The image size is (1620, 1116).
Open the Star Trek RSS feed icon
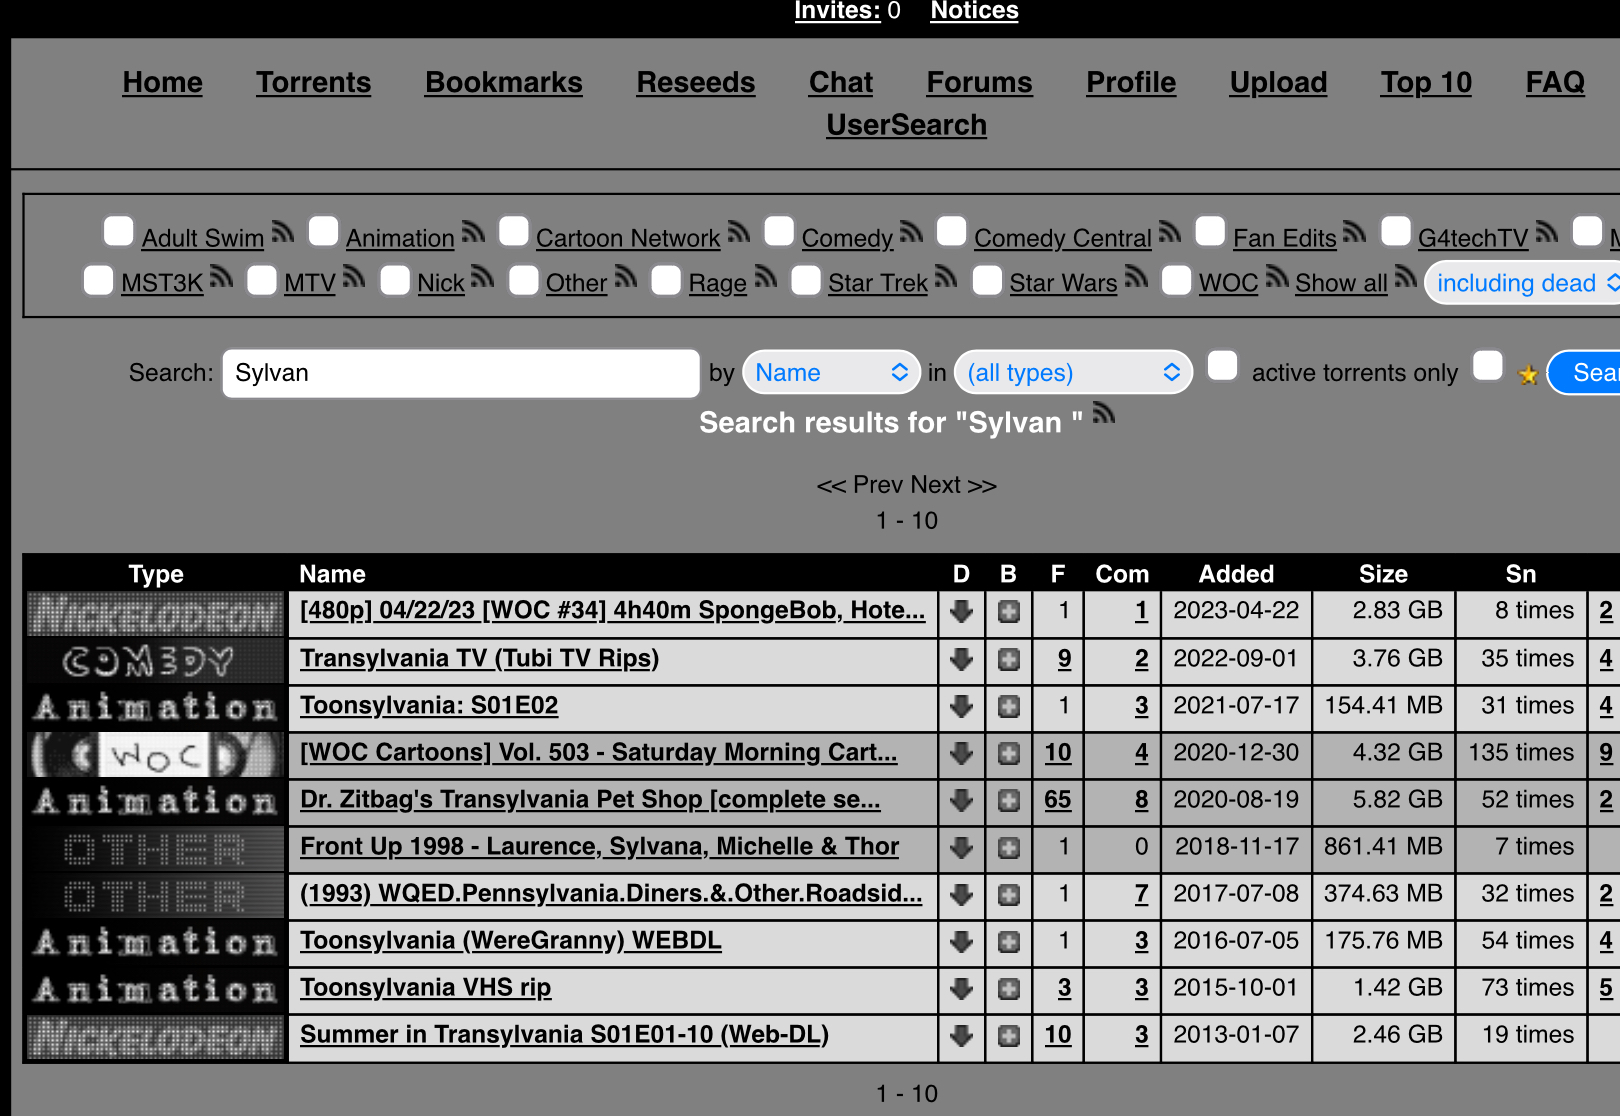pos(946,277)
